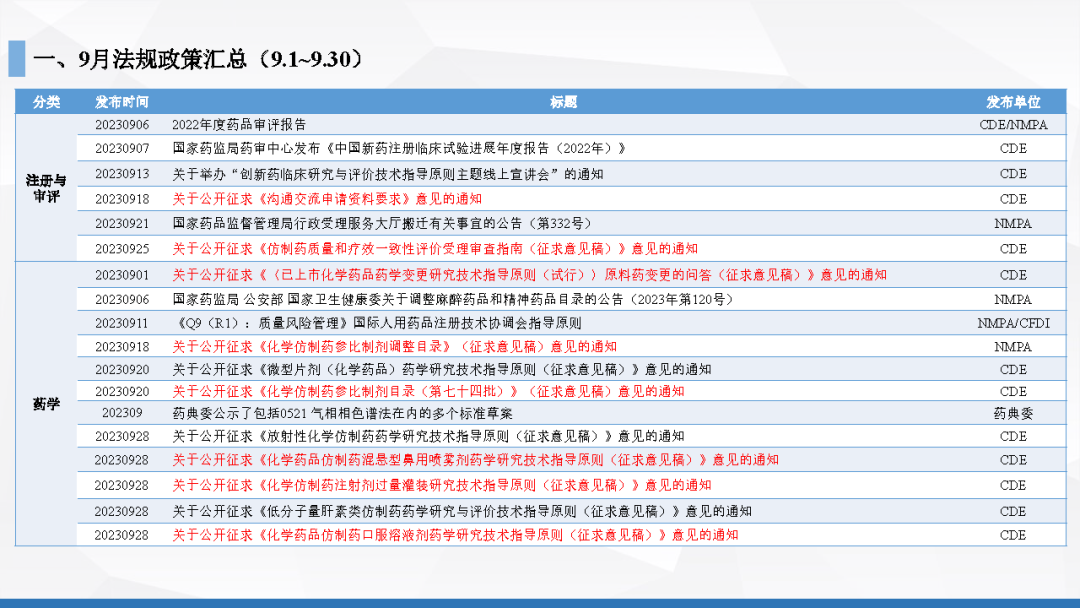This screenshot has width=1080, height=608.
Task: Click the 行政受理服务大厅搬迁 announcement (第332号)
Action: (382, 224)
